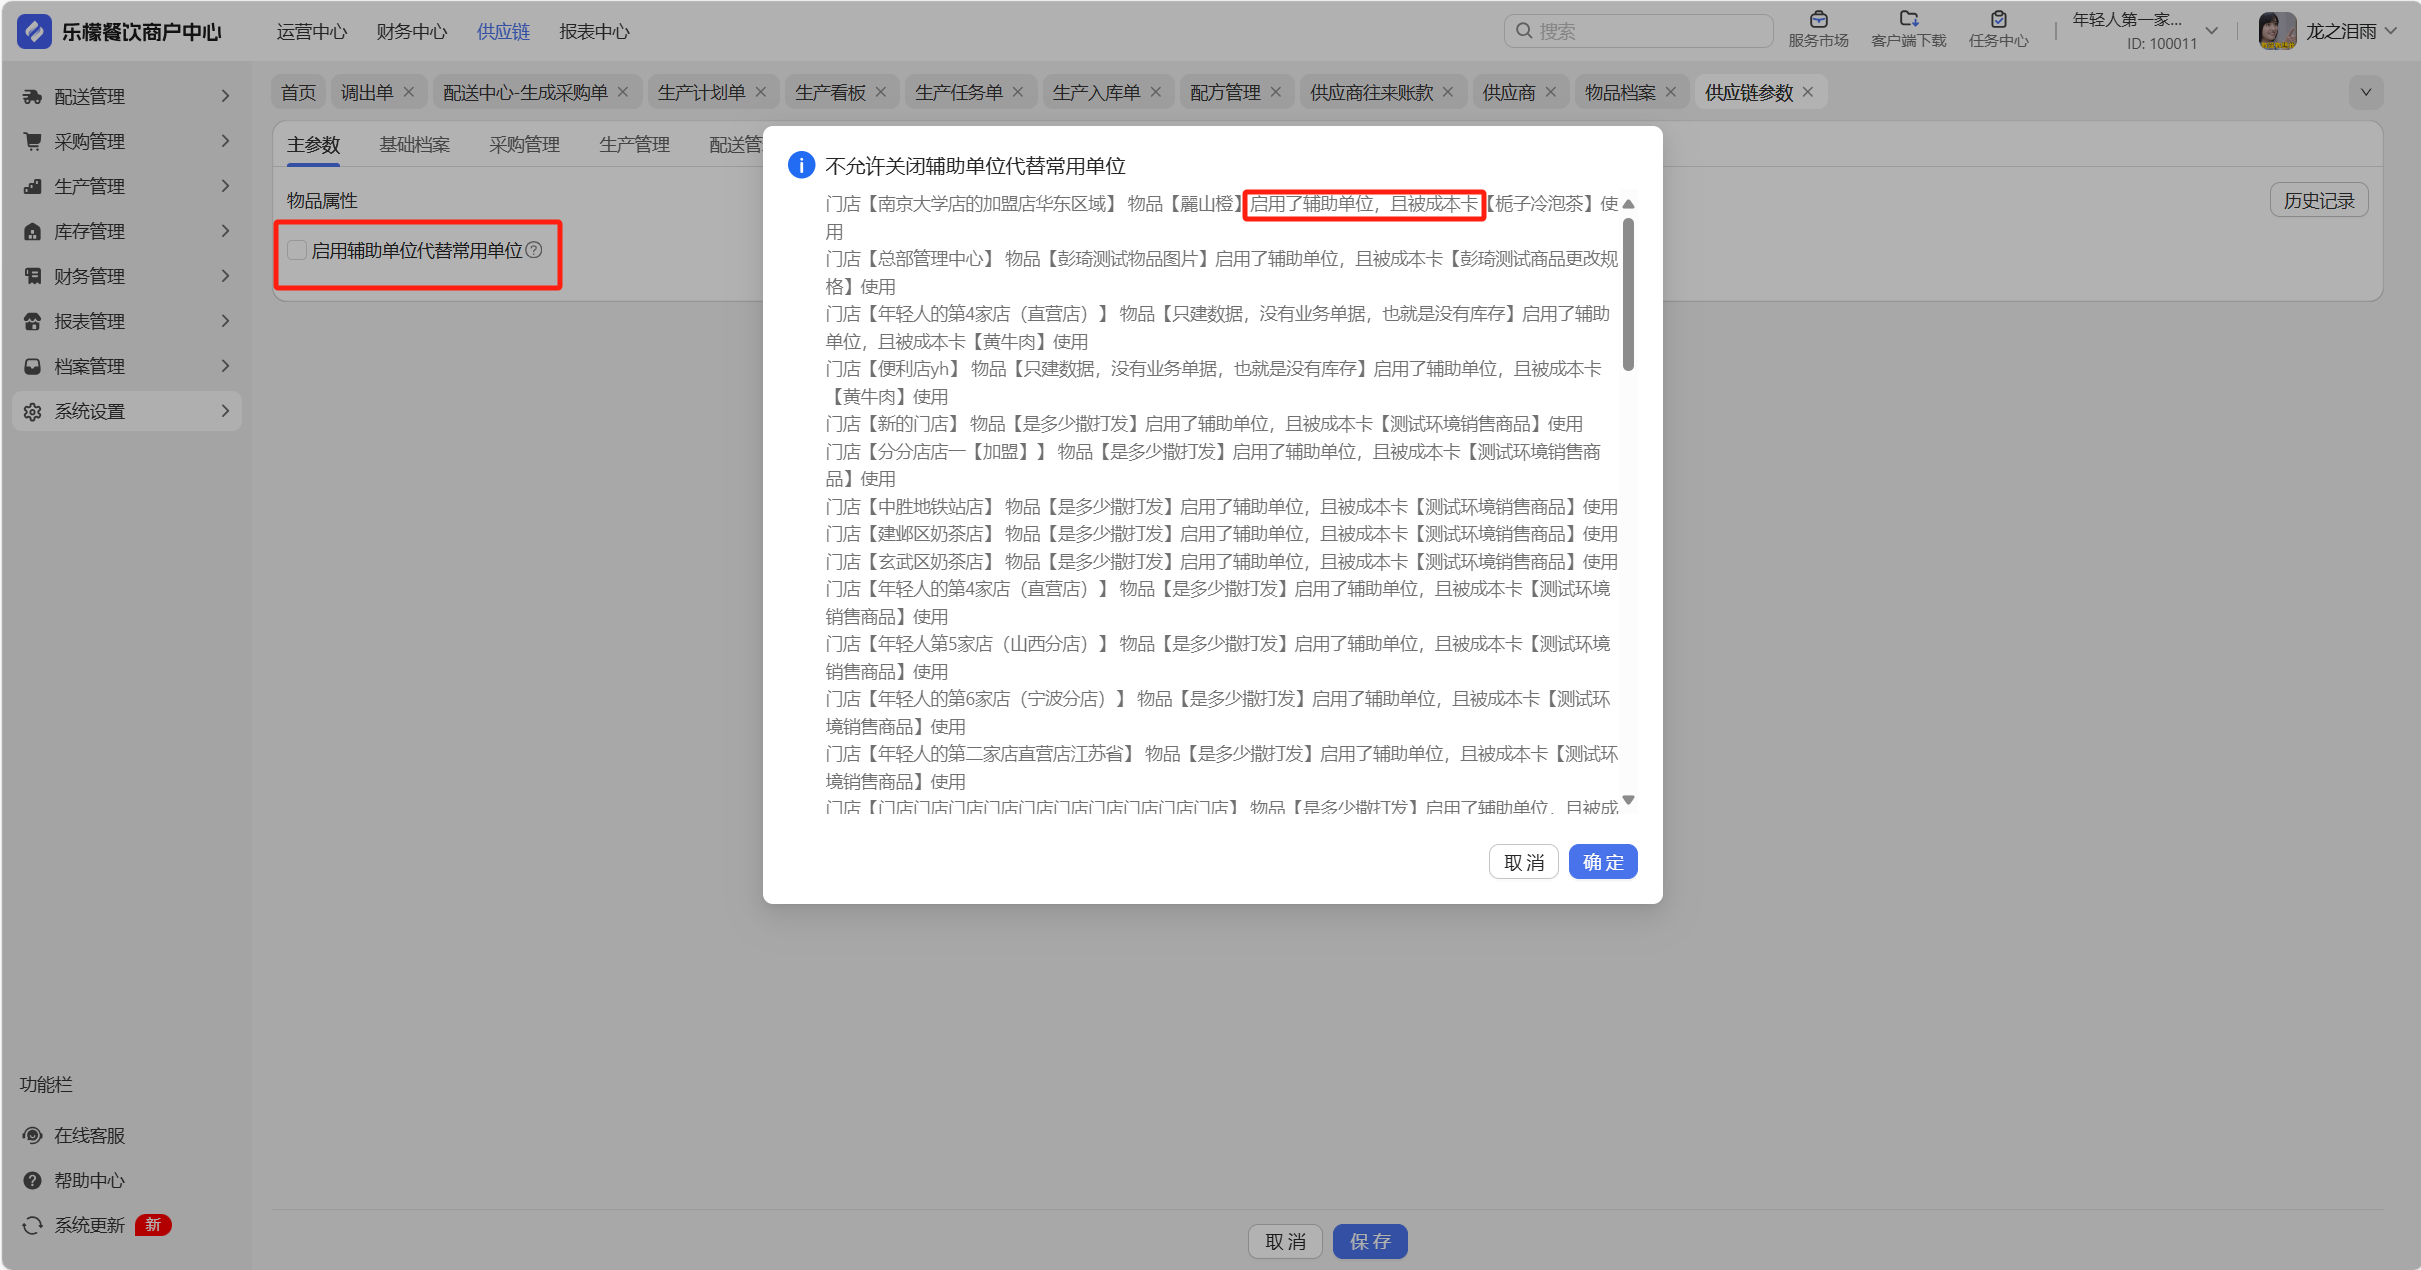Click the 在线客服 headset icon
The image size is (2421, 1270).
click(x=33, y=1135)
